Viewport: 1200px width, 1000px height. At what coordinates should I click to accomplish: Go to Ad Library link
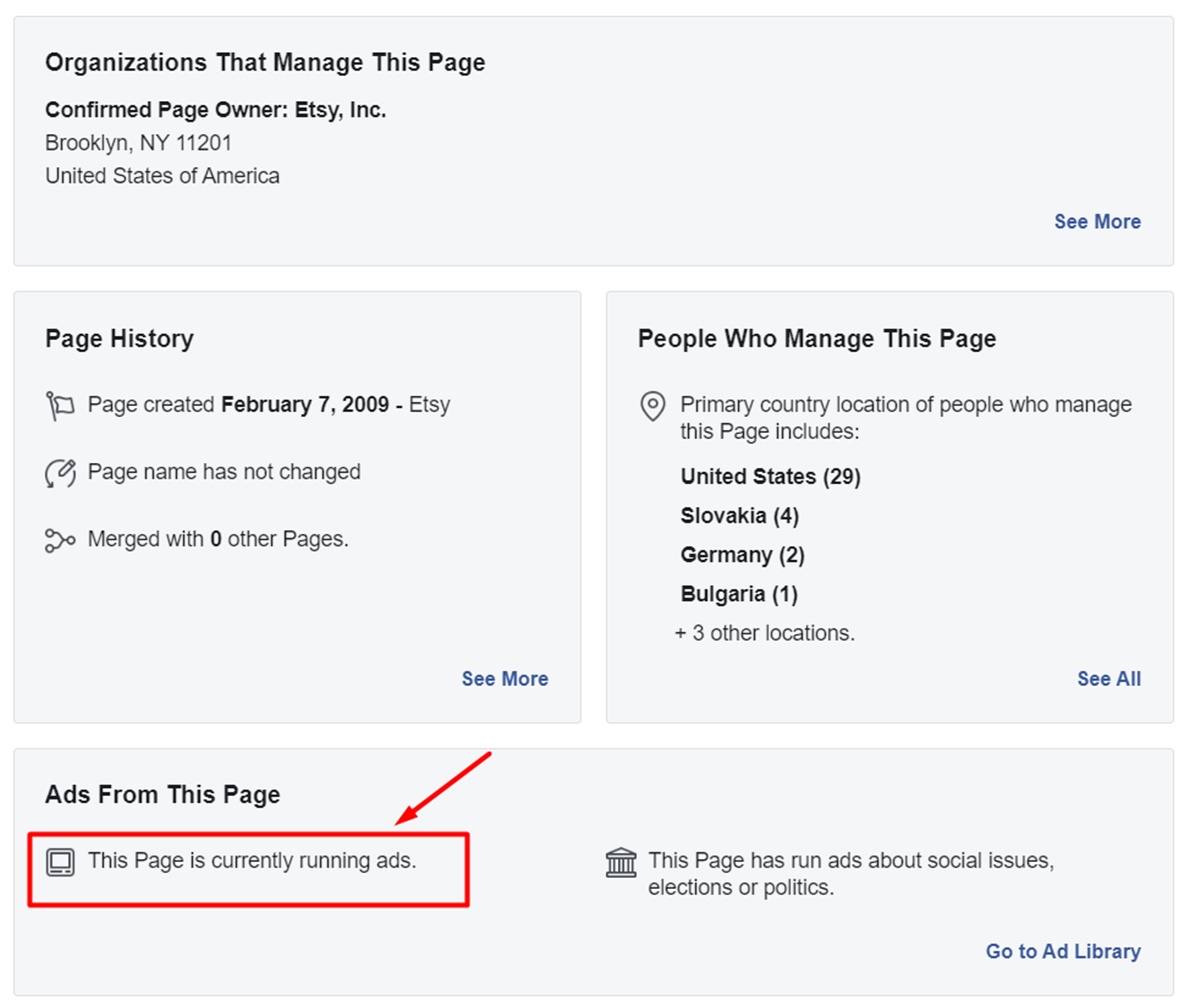point(1063,951)
